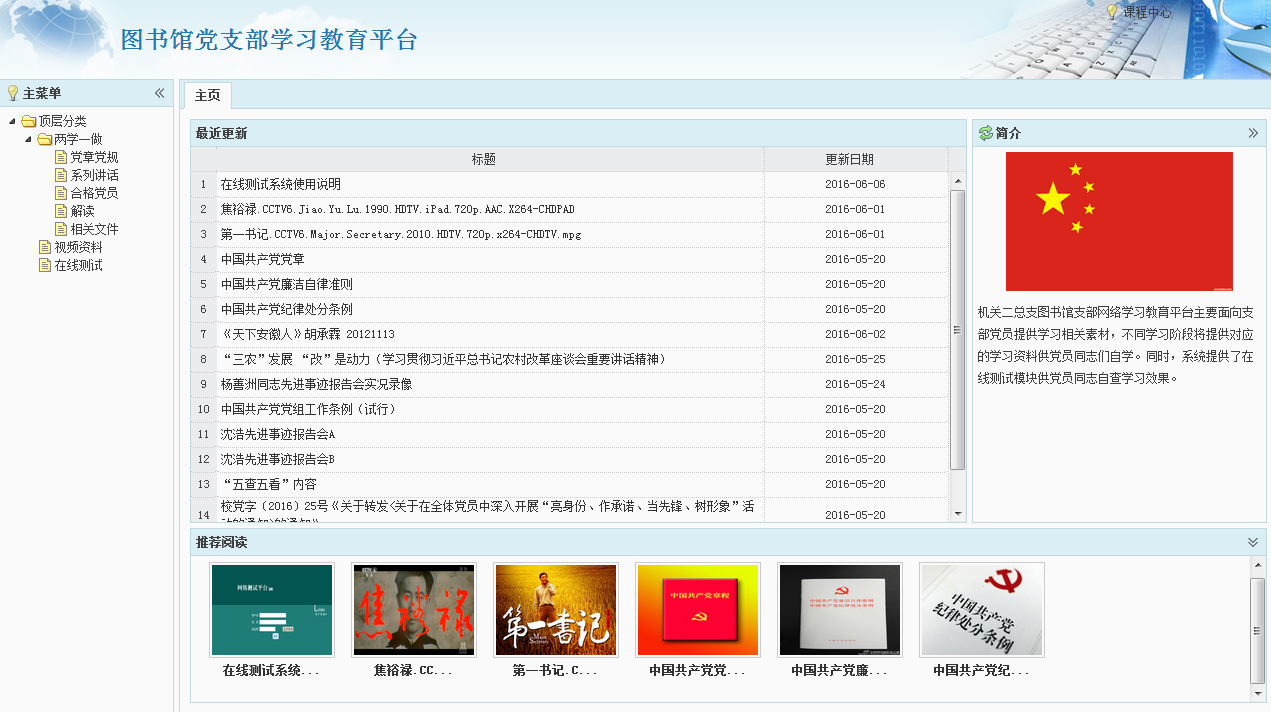Collapse the 推荐阅读 panel
Screen dimensions: 1271x712
pyautogui.click(x=1253, y=542)
